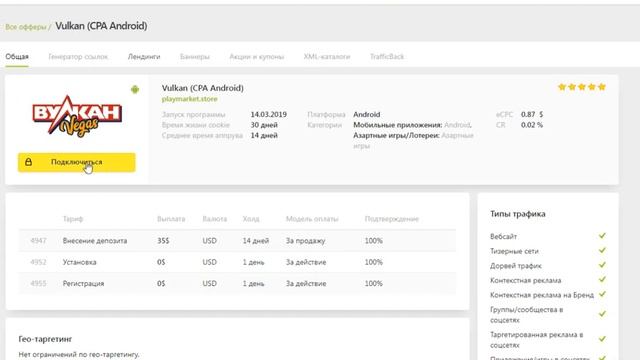Viewport: 640px width, 360px height.
Task: Click the Подтверждение column header
Action: (x=392, y=219)
